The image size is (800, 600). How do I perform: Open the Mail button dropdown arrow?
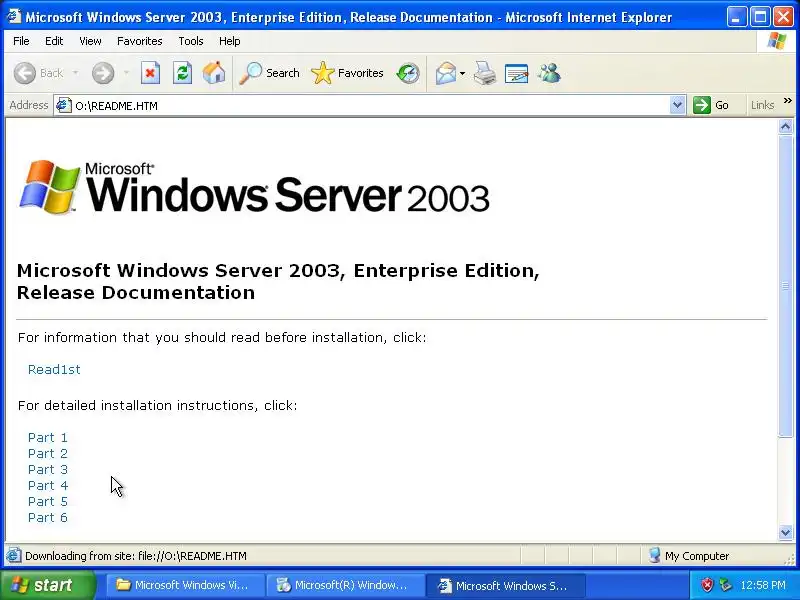pyautogui.click(x=462, y=73)
